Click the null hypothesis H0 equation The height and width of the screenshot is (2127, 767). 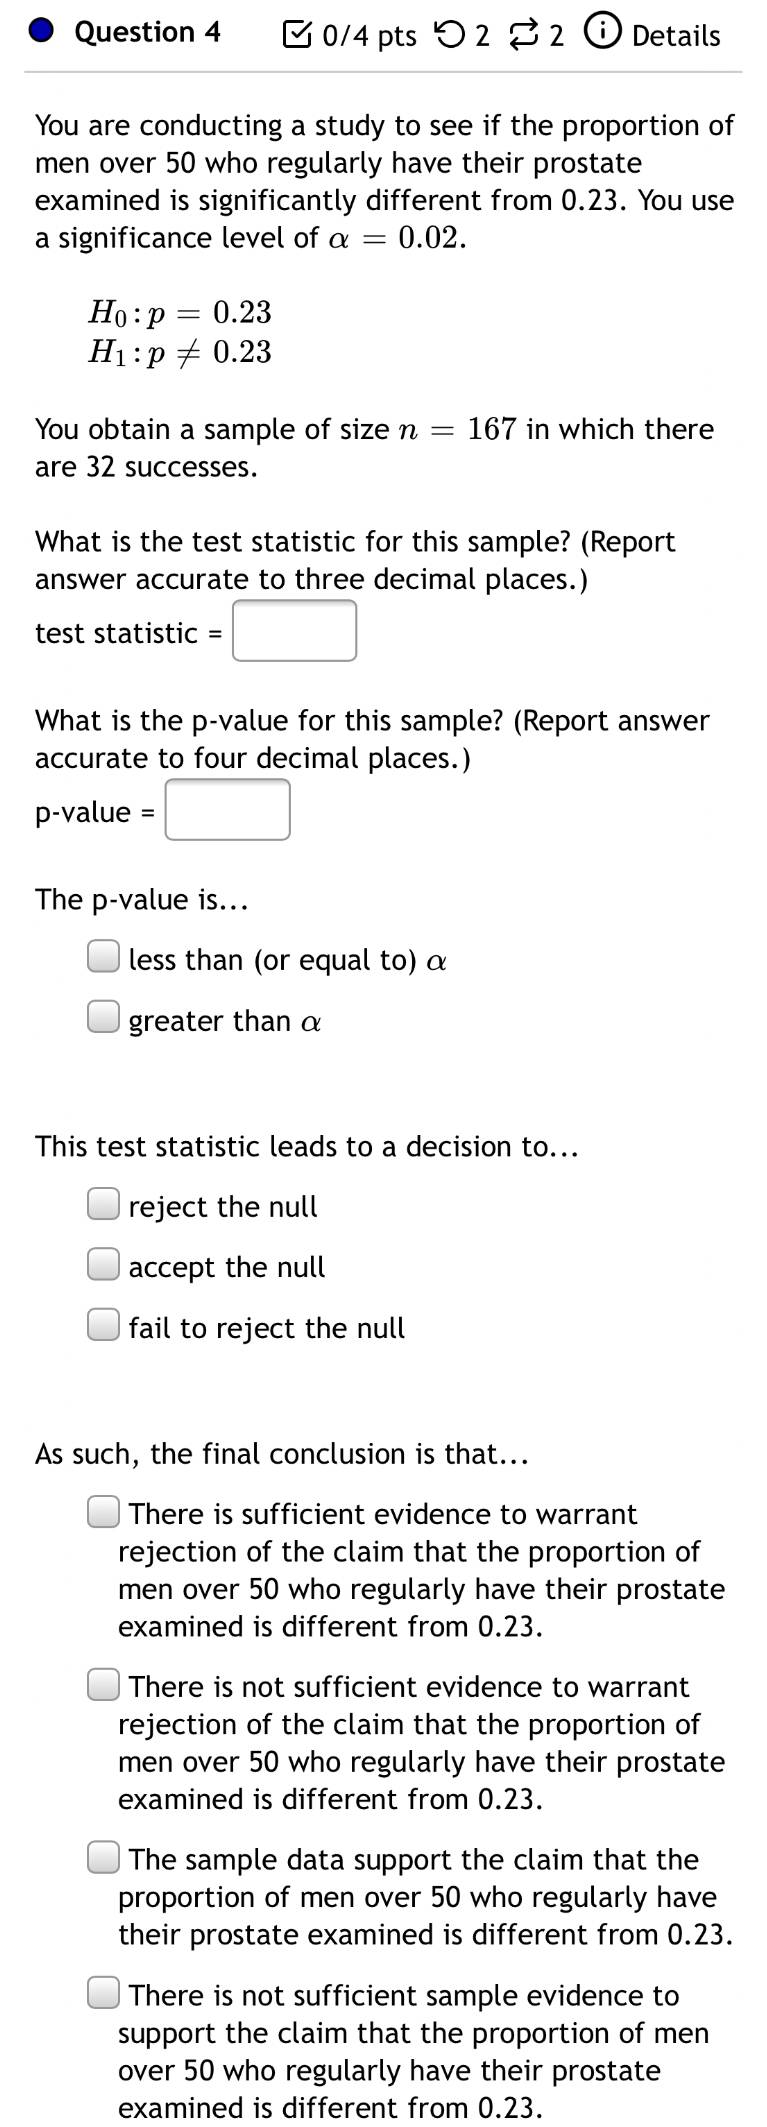[x=180, y=312]
